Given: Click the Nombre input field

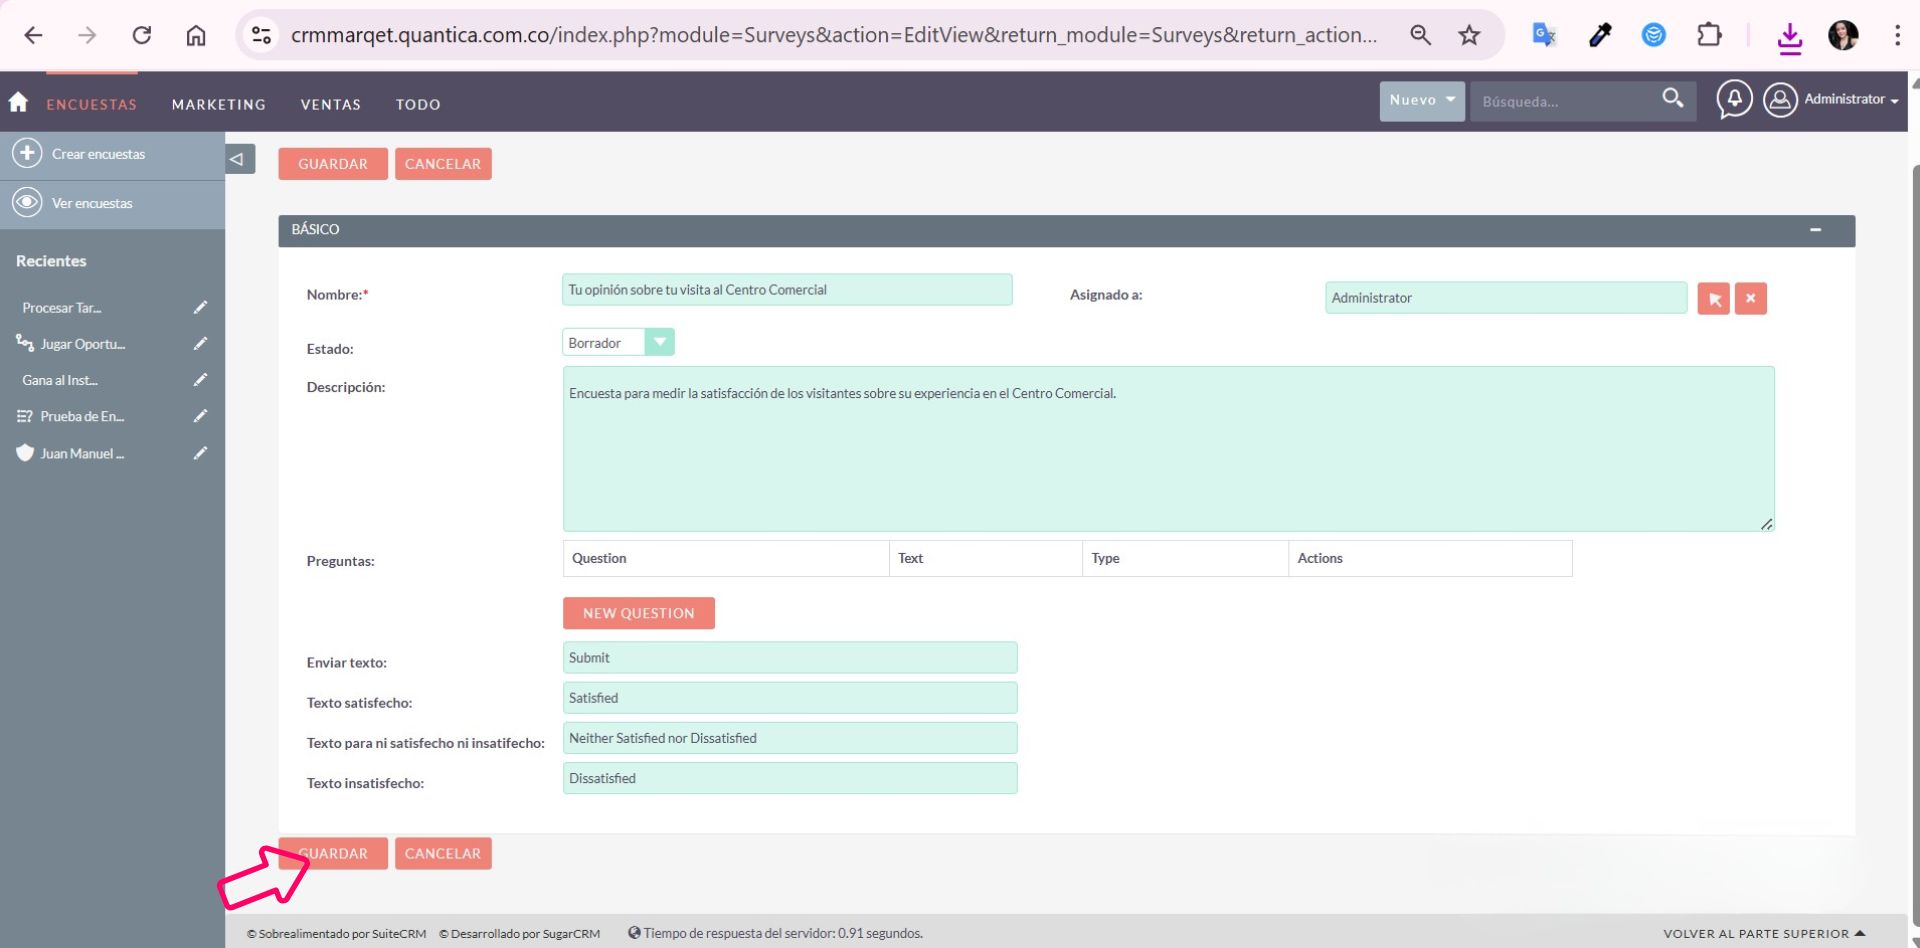Looking at the screenshot, I should [x=786, y=290].
